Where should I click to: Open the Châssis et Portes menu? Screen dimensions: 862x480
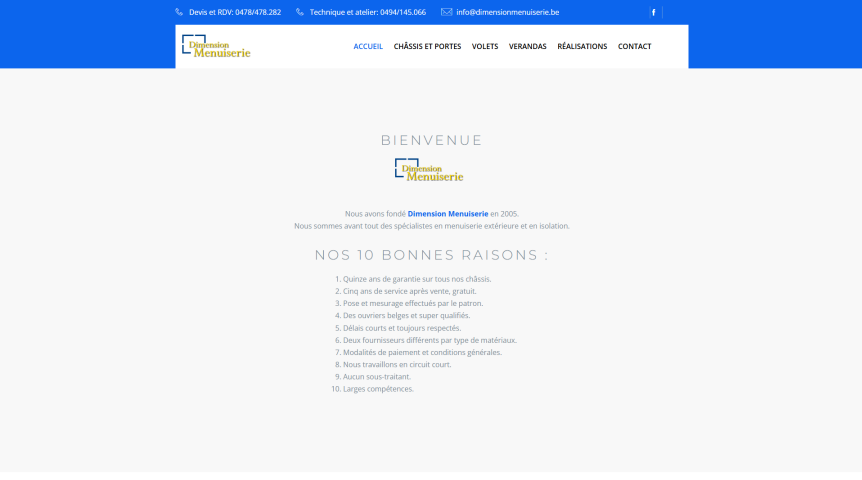point(427,46)
